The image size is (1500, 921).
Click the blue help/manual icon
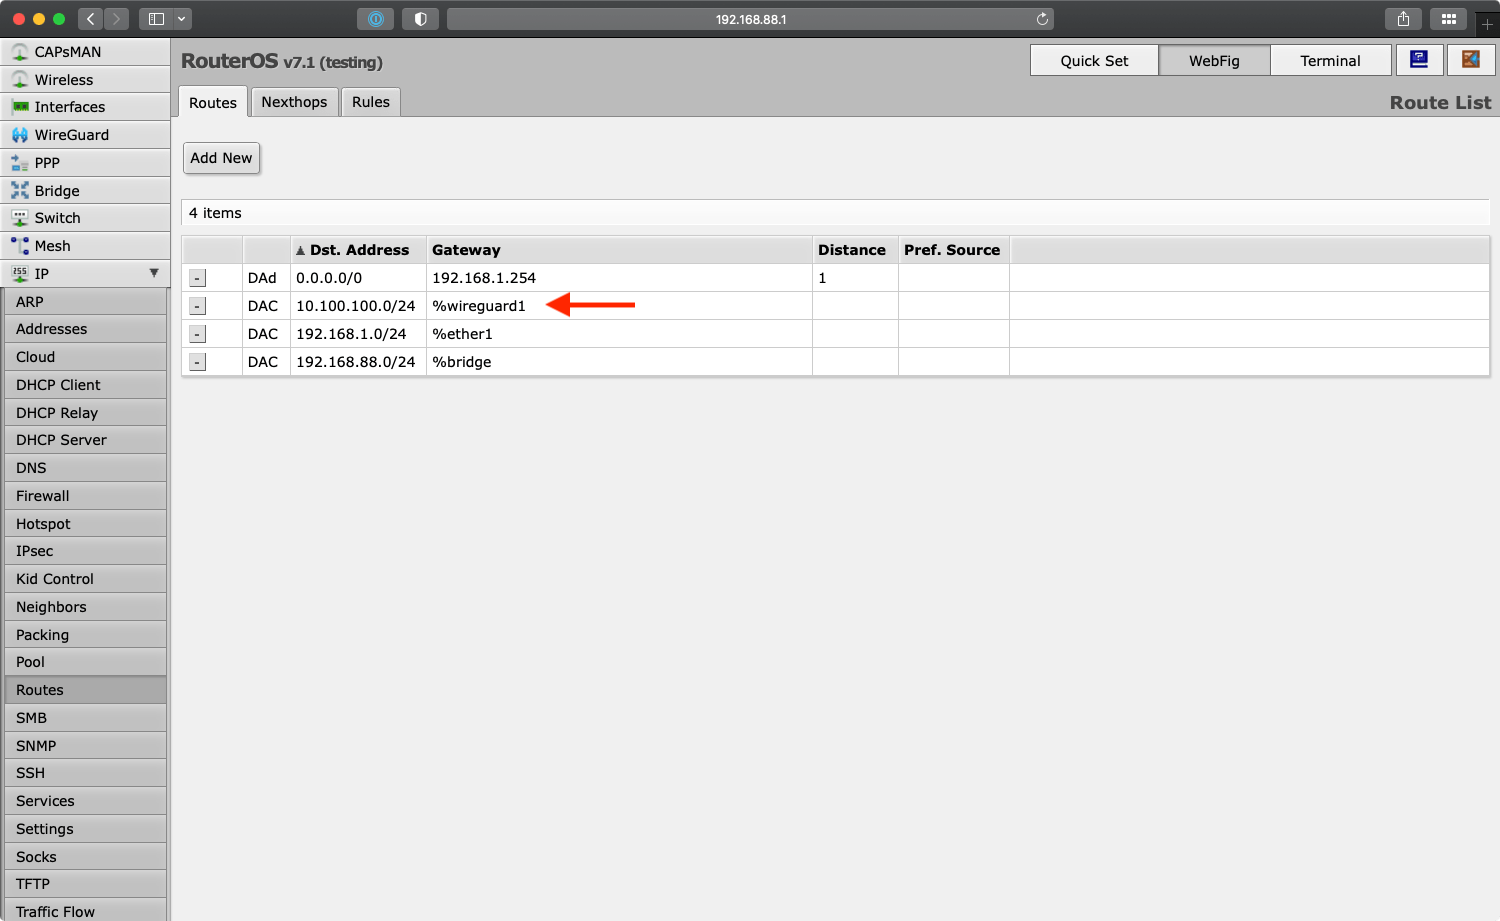[1419, 60]
